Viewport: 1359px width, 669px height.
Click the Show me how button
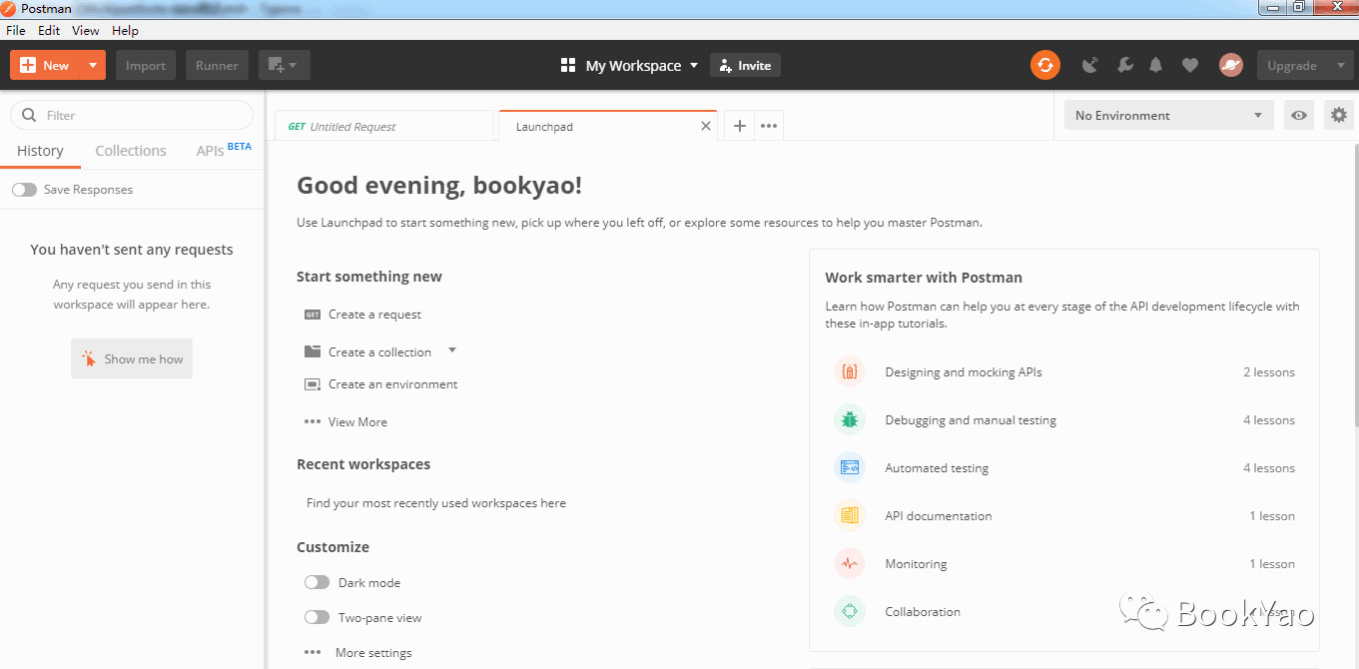132,359
